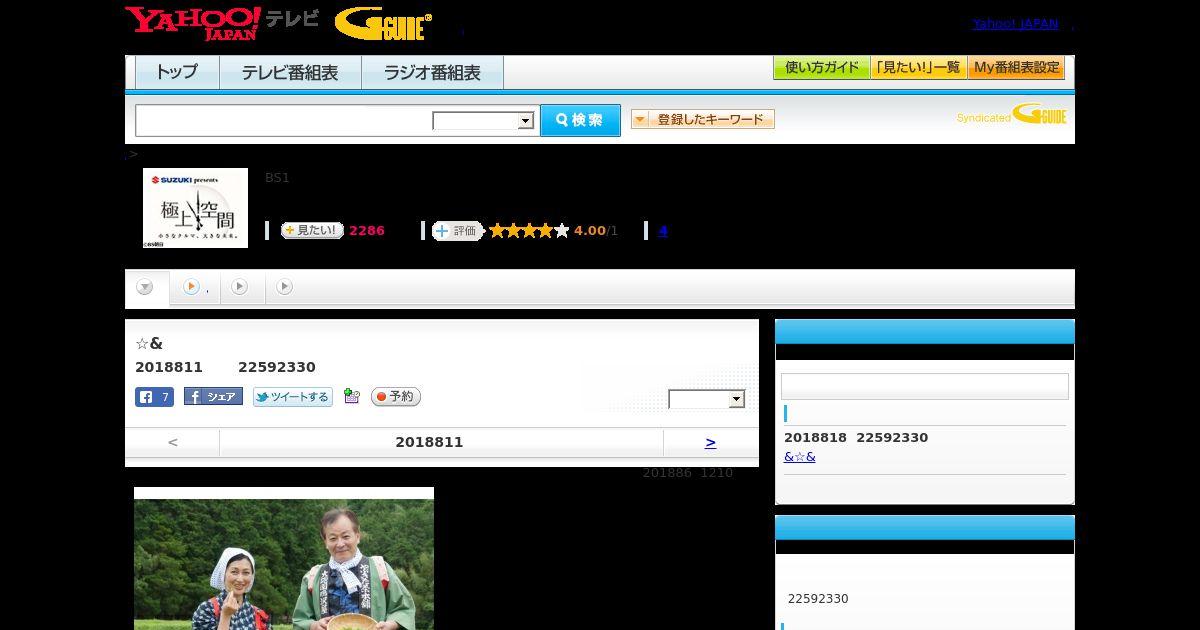Select the rating value 4.00

(590, 231)
